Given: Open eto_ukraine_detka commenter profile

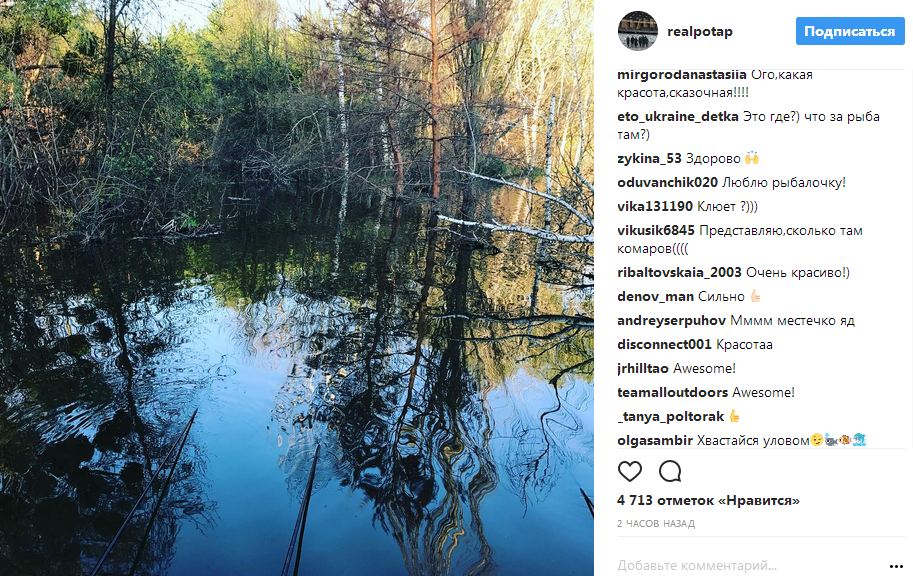Looking at the screenshot, I should (x=678, y=117).
